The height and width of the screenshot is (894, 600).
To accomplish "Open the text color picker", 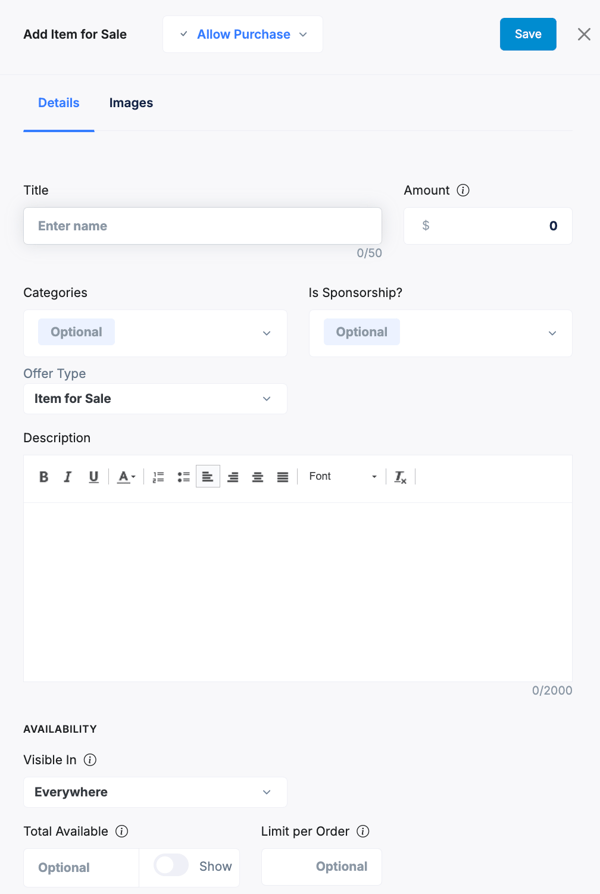I will coord(126,477).
